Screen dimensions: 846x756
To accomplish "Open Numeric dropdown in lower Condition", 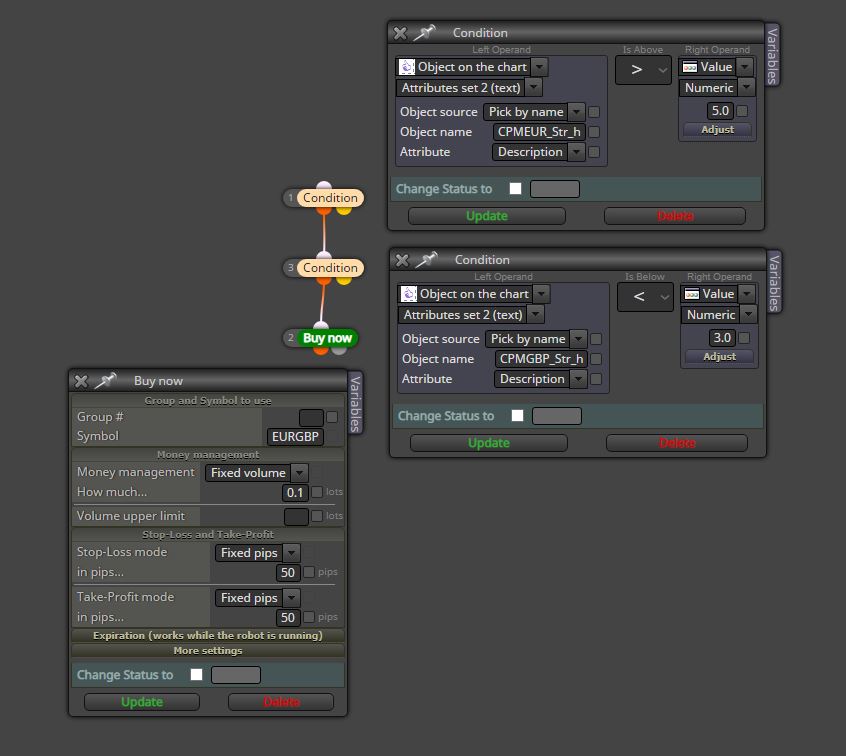I will [x=748, y=315].
